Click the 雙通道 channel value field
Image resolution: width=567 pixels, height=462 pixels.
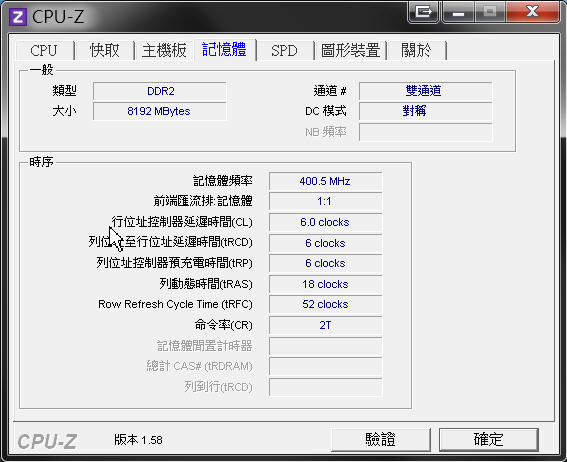(425, 91)
